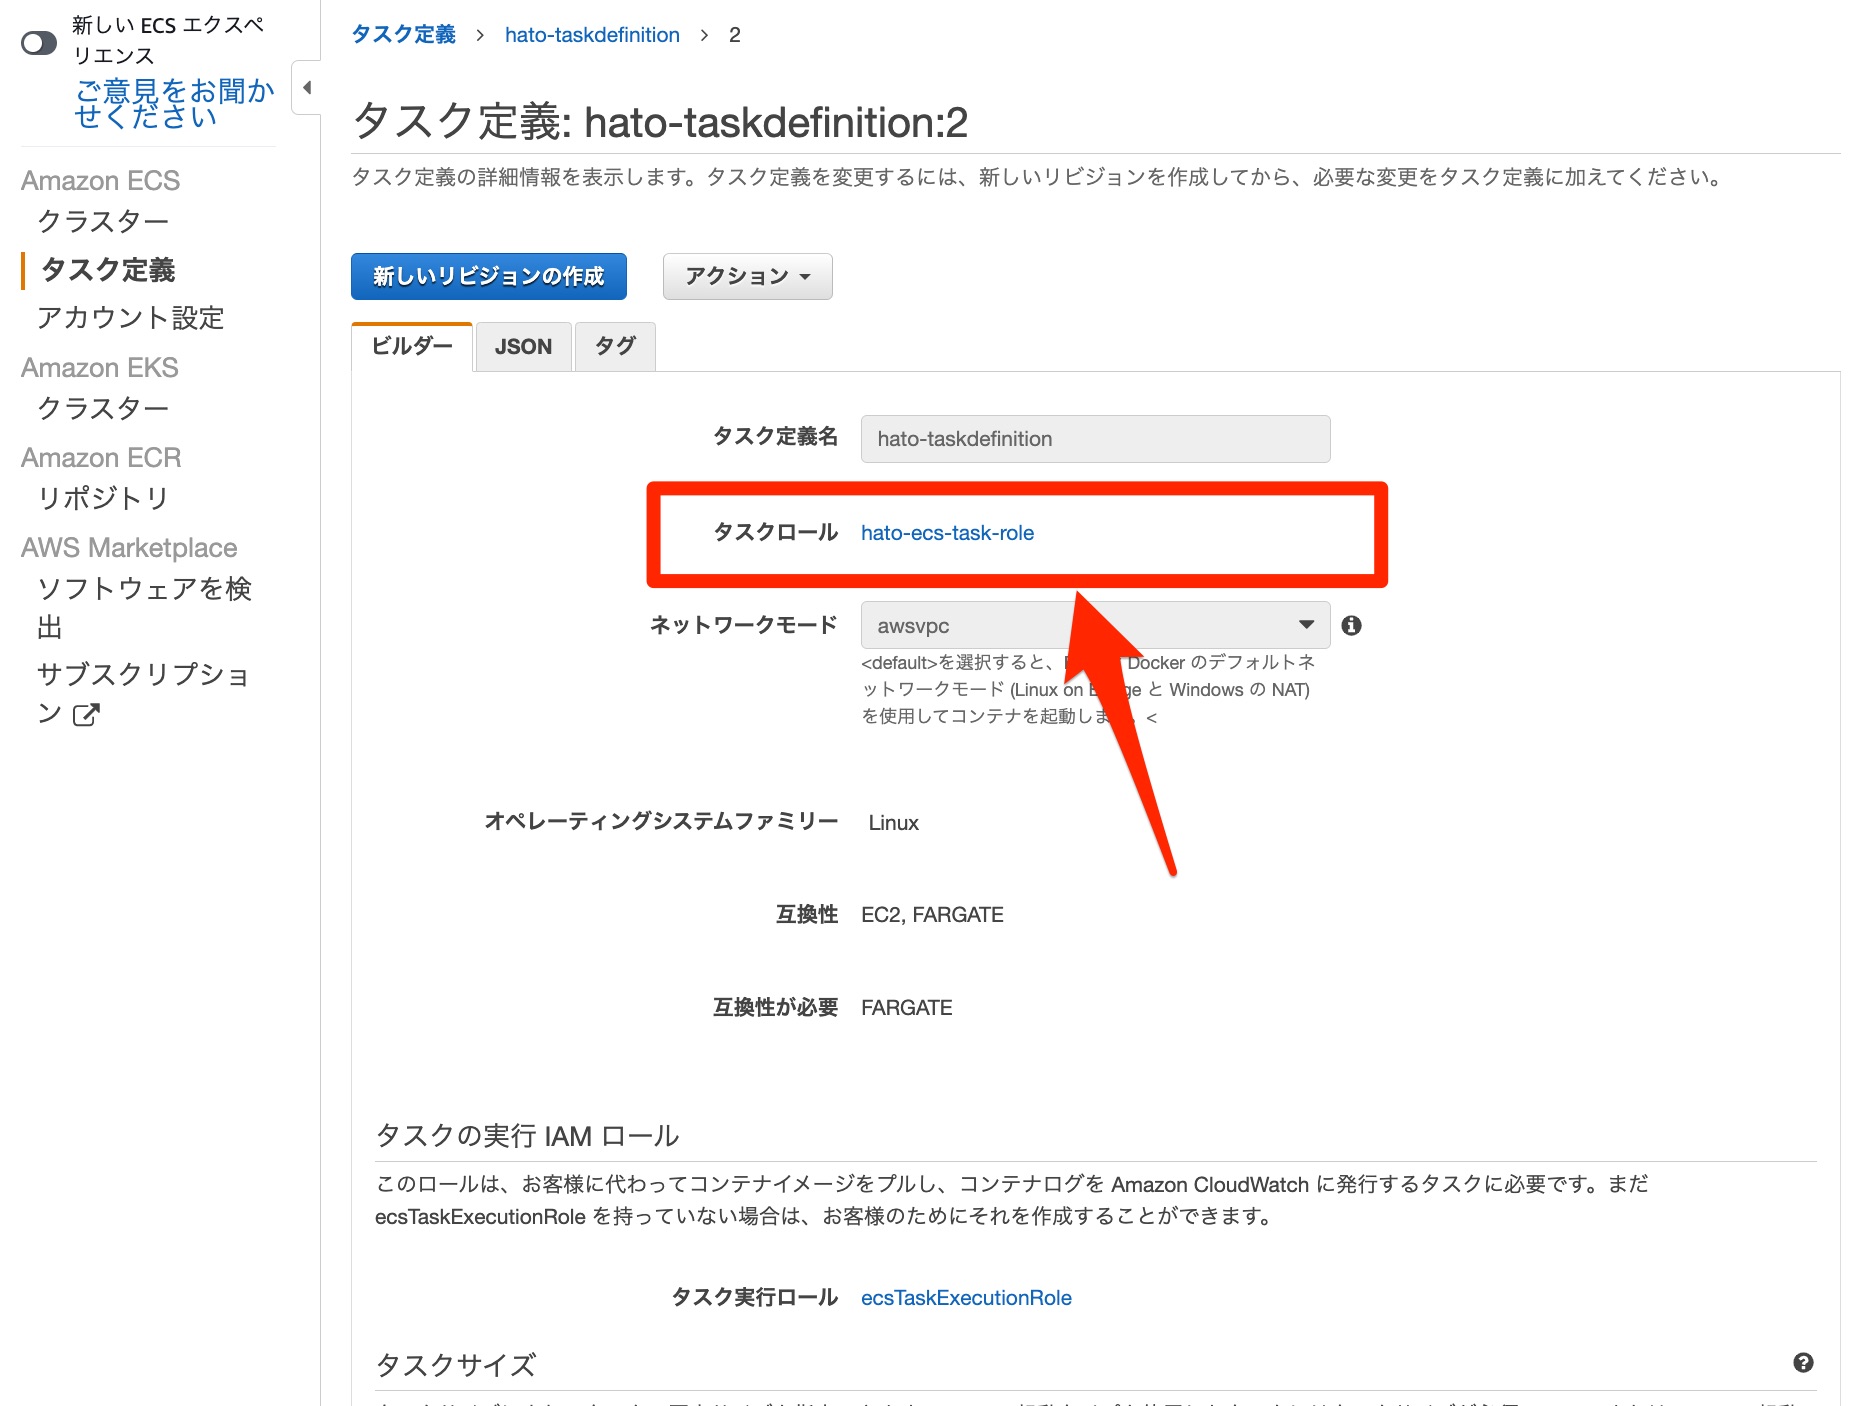The image size is (1862, 1406).
Task: Click the タスク定義名 input field
Action: tap(1094, 438)
